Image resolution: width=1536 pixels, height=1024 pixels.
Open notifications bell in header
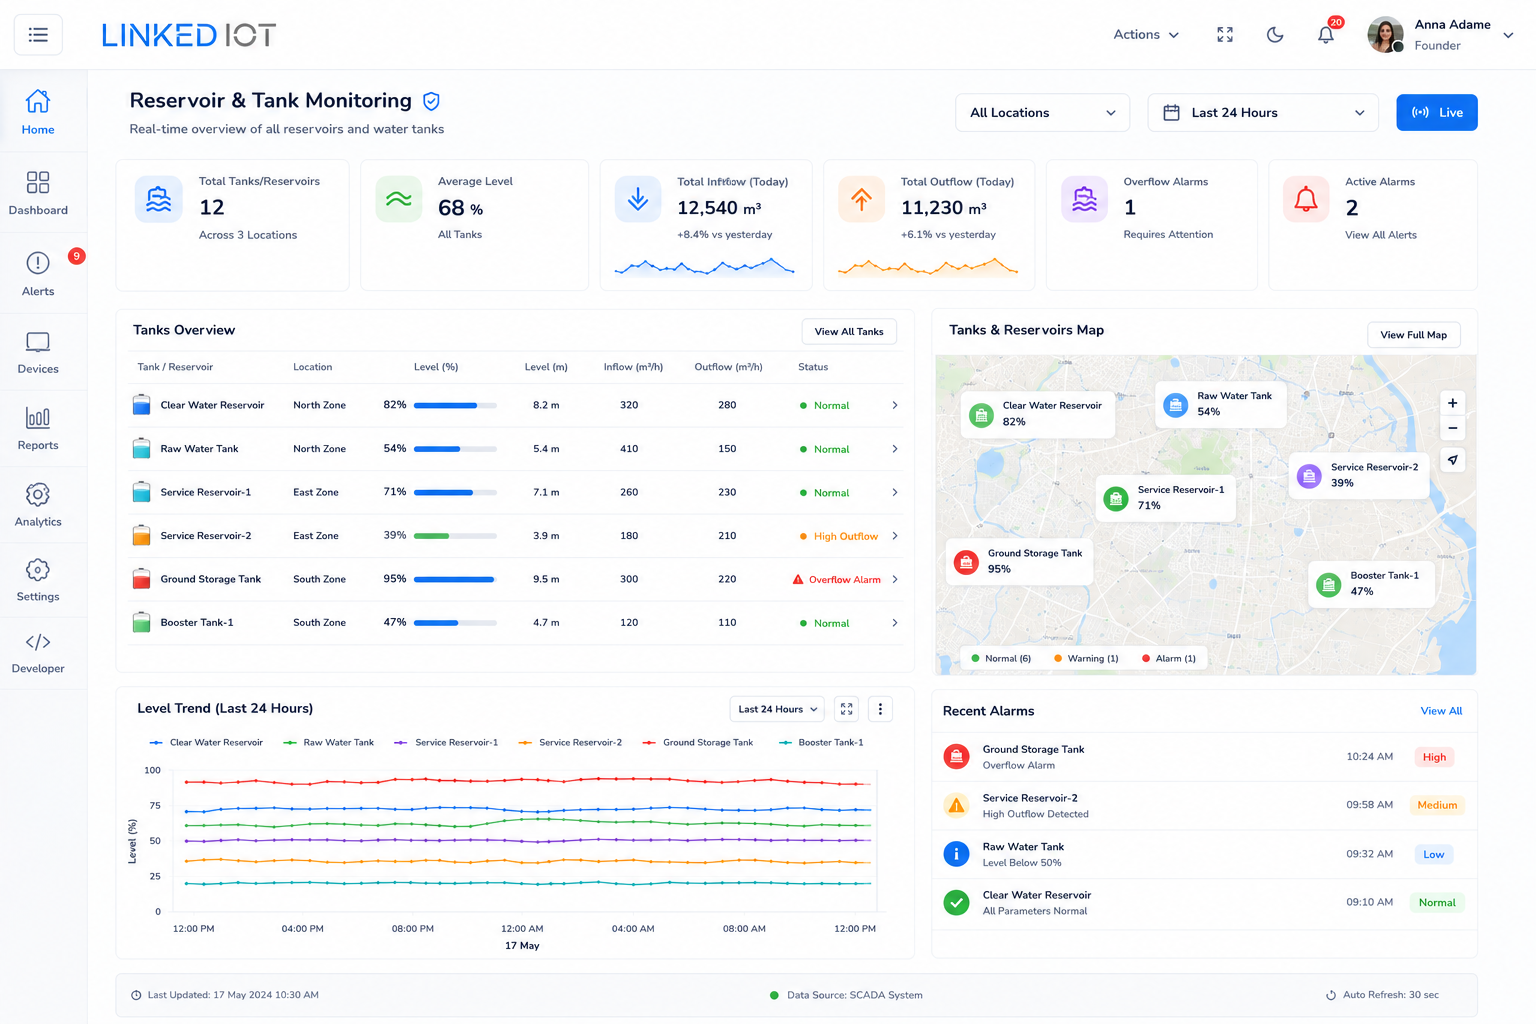pyautogui.click(x=1326, y=35)
